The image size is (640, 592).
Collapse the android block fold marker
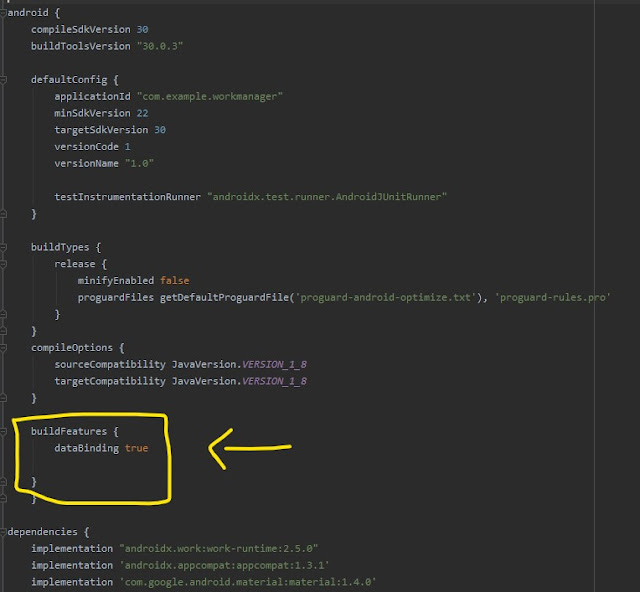click(x=4, y=13)
